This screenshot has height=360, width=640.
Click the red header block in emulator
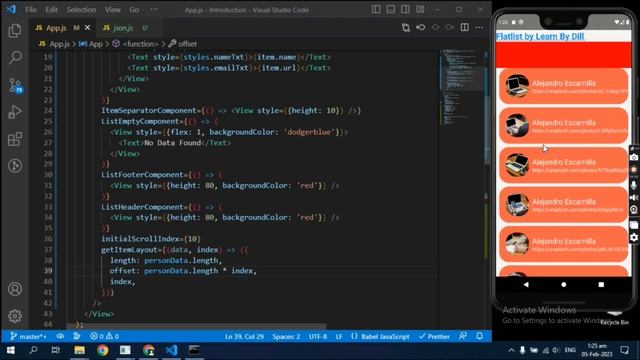[563, 55]
